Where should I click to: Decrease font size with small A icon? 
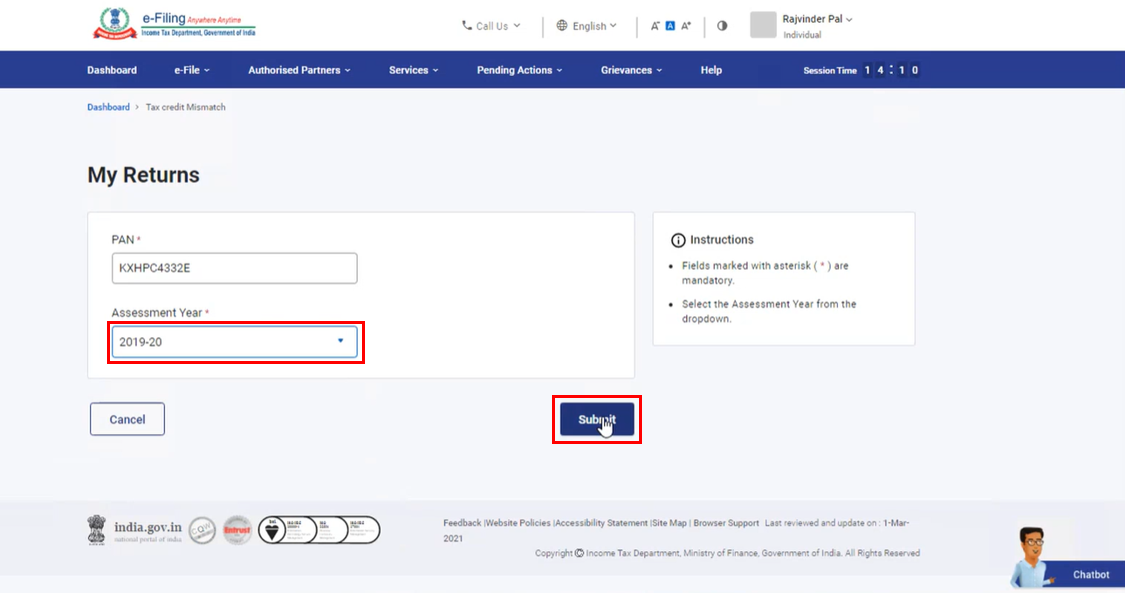point(655,26)
